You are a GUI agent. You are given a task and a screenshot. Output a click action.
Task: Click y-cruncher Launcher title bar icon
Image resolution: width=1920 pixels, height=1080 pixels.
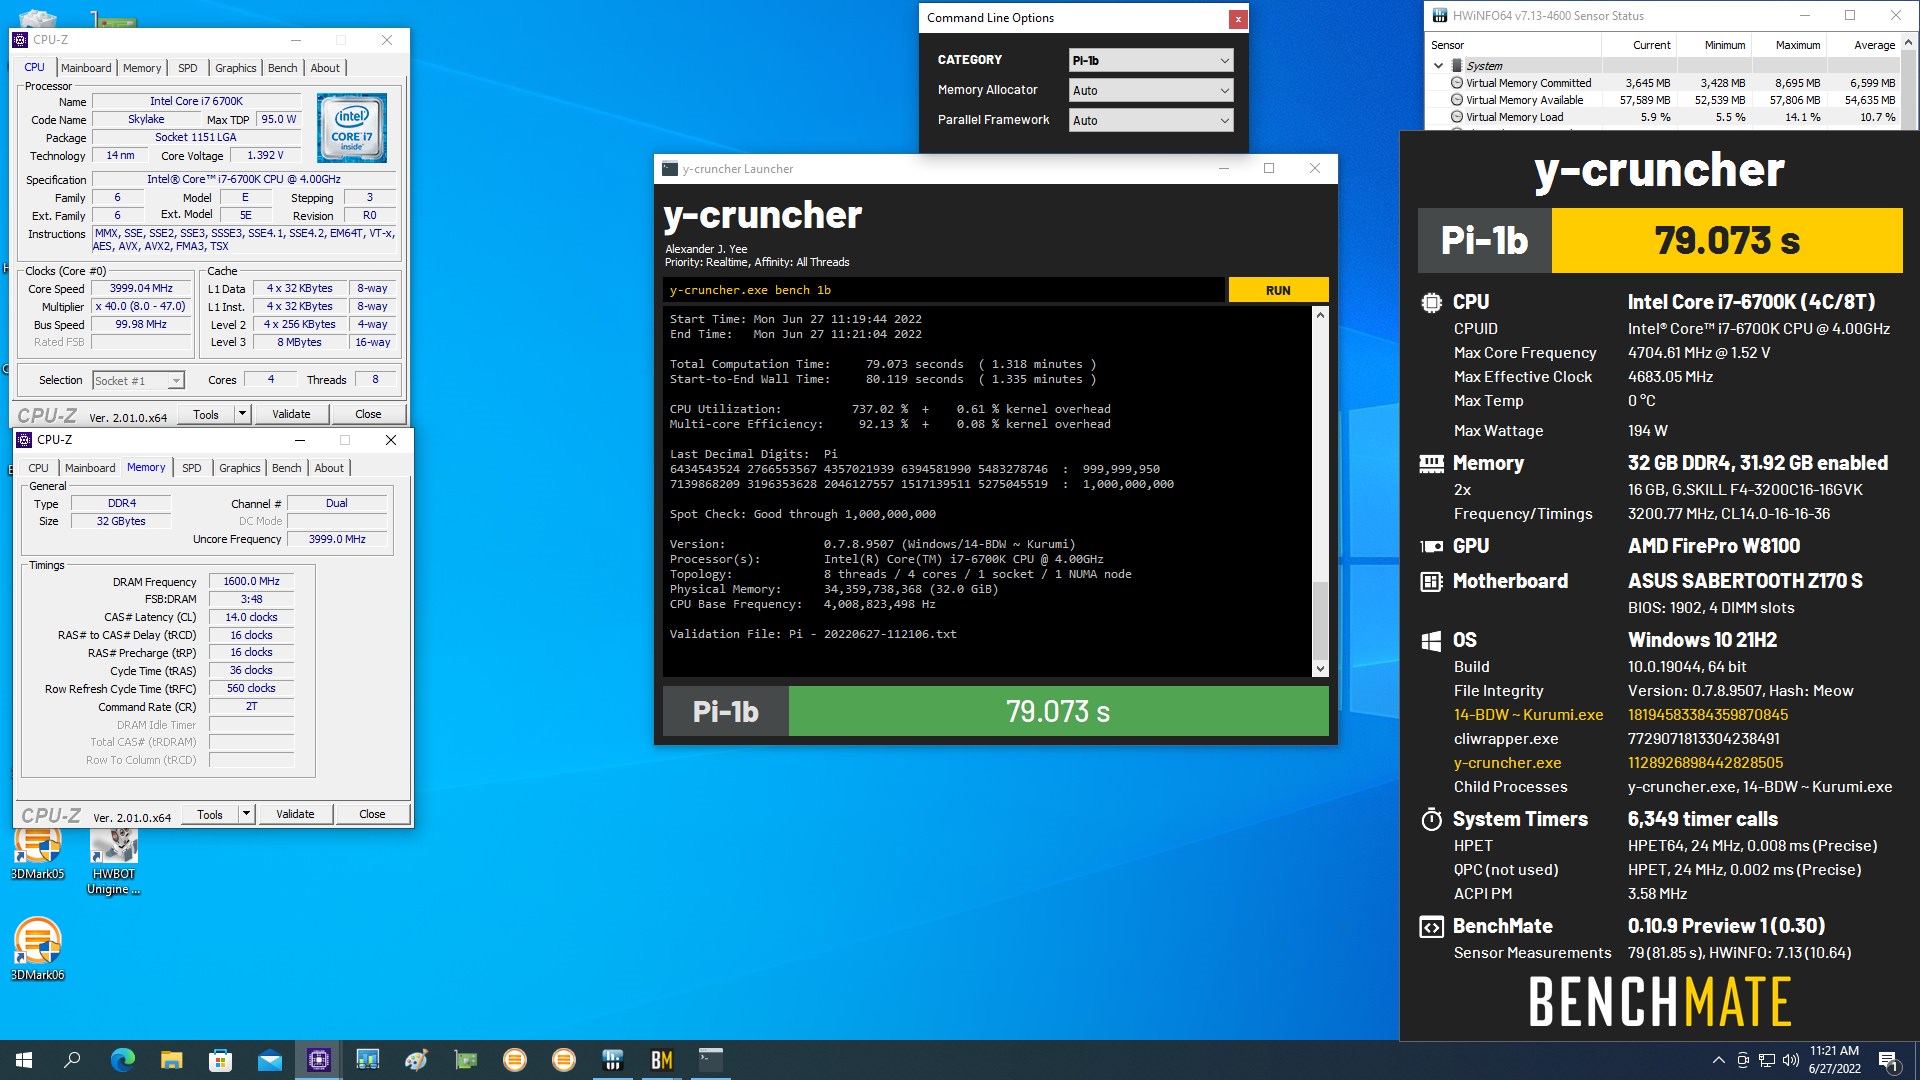(x=670, y=169)
